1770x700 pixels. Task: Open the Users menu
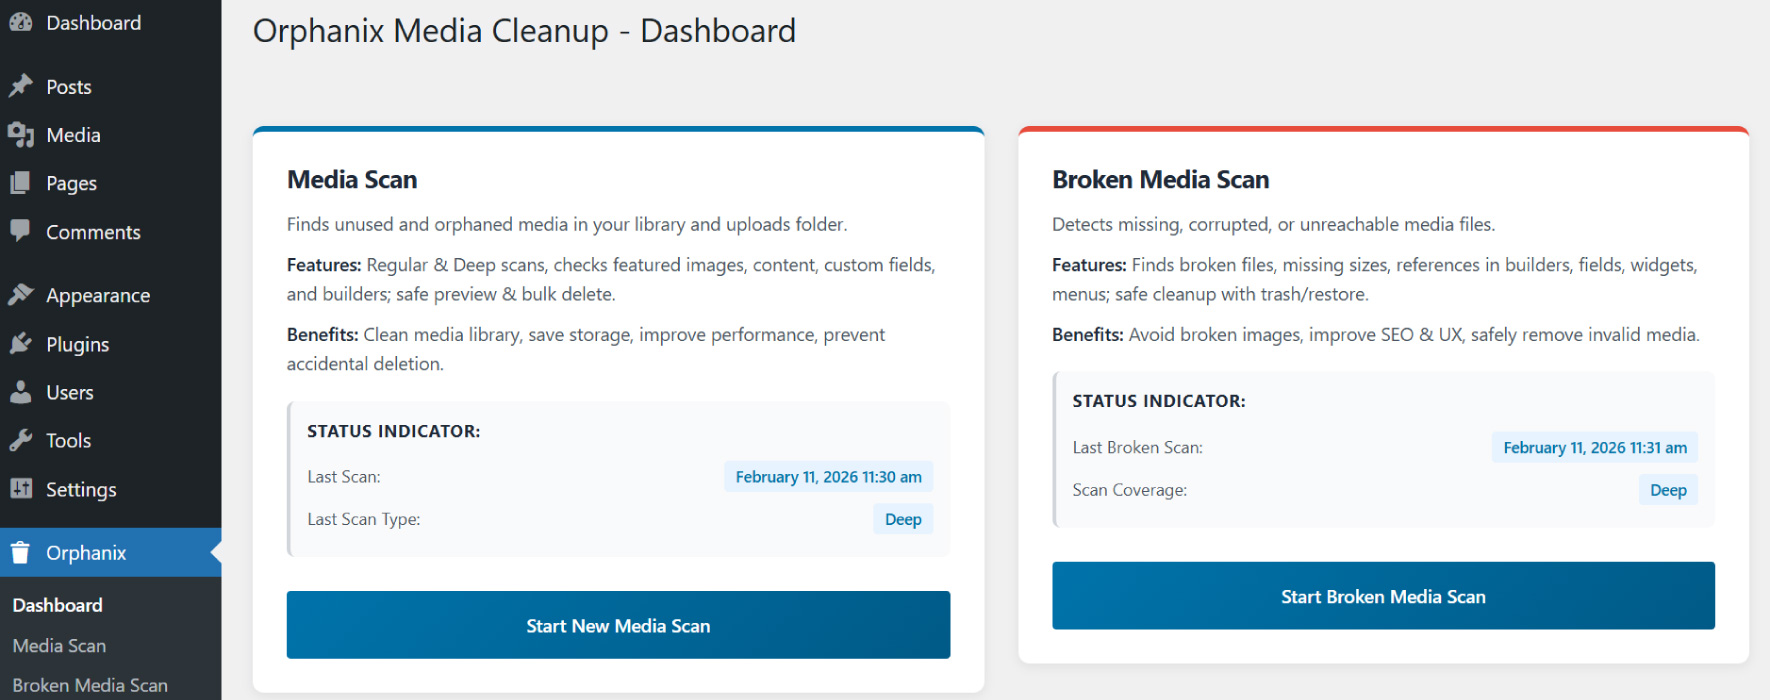click(110, 392)
